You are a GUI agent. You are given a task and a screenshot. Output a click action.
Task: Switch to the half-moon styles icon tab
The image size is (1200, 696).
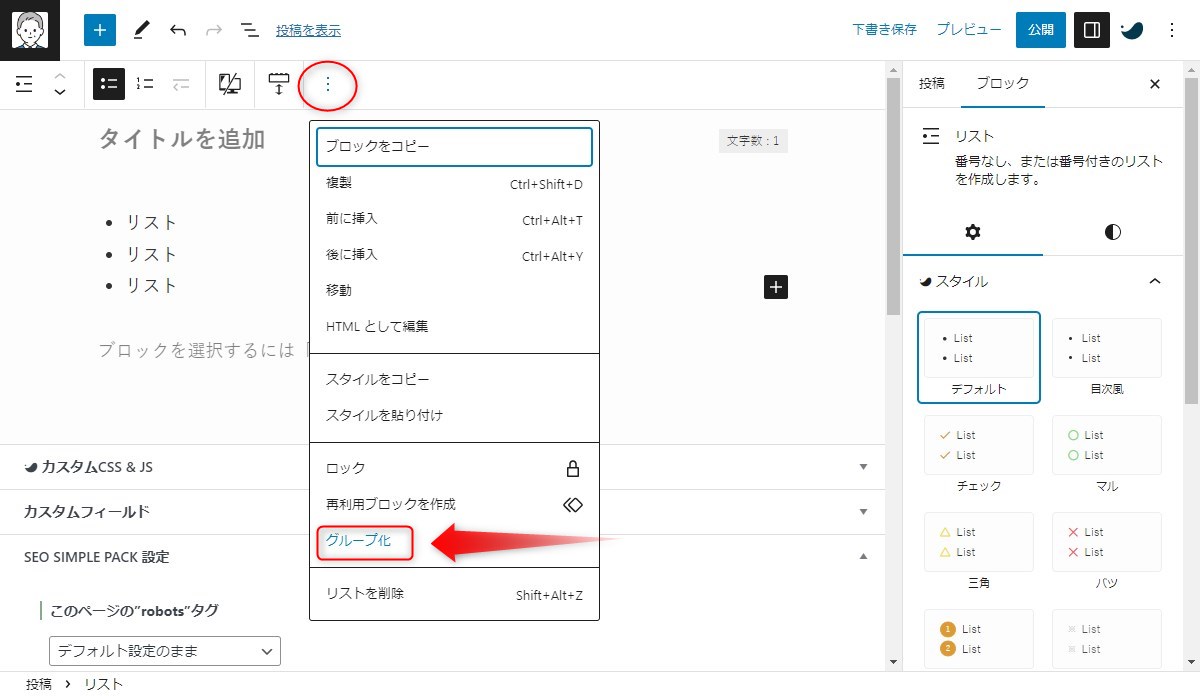(1110, 232)
